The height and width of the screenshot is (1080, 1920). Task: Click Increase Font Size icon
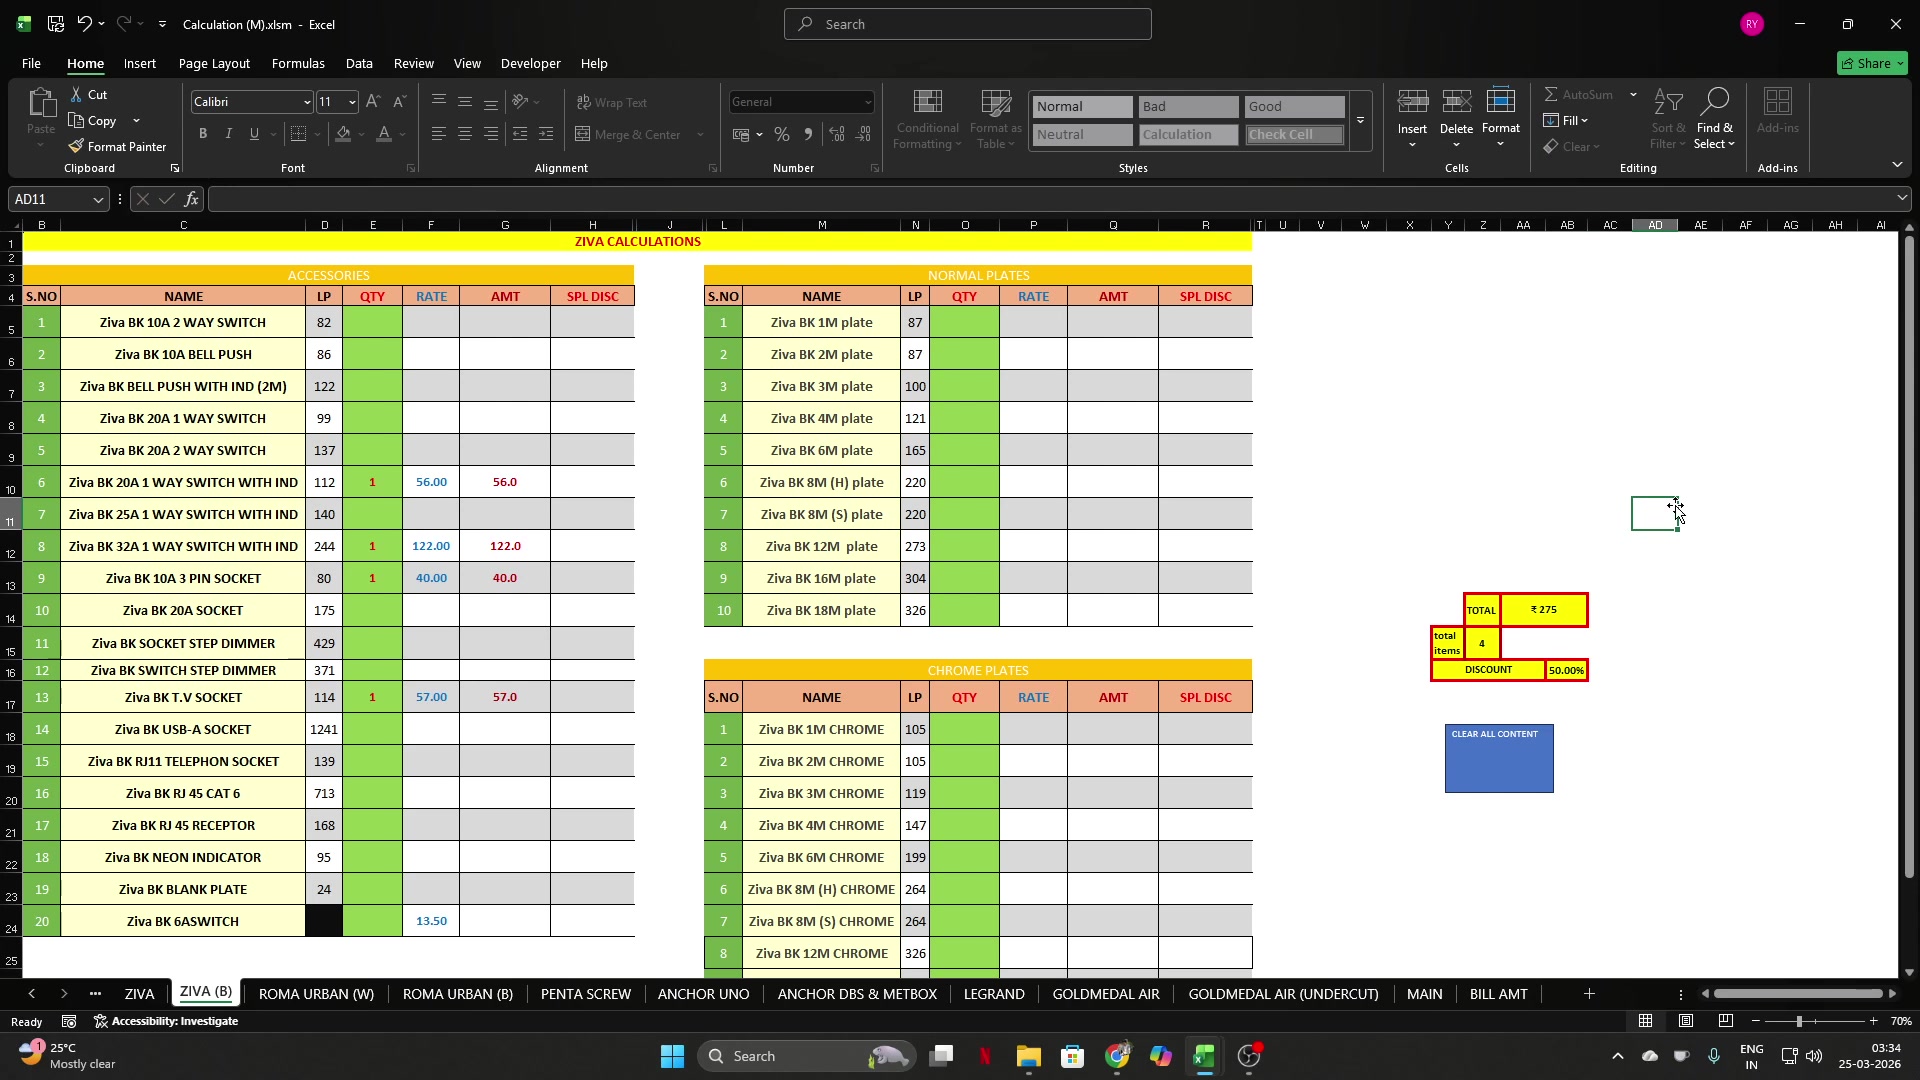tap(373, 102)
